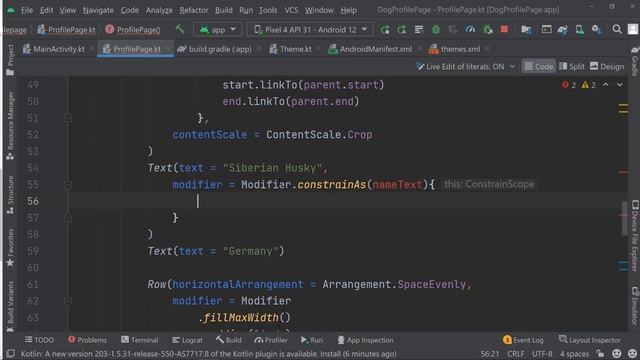Open the Event Log button
Screen dimensions: 640x360
click(x=523, y=340)
